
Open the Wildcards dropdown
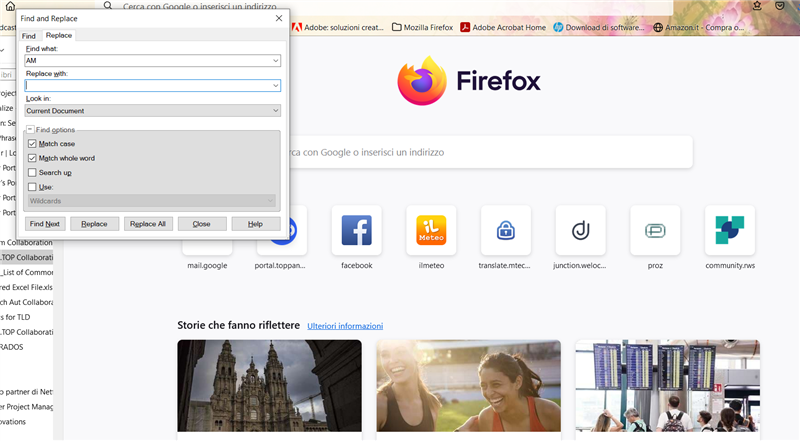pos(153,201)
